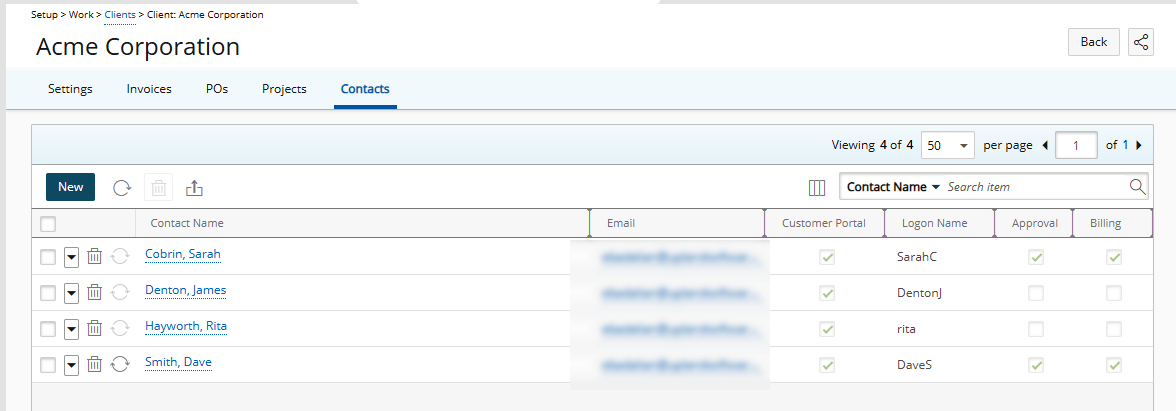Toggle Customer Portal checkbox for DaveS

tap(826, 365)
